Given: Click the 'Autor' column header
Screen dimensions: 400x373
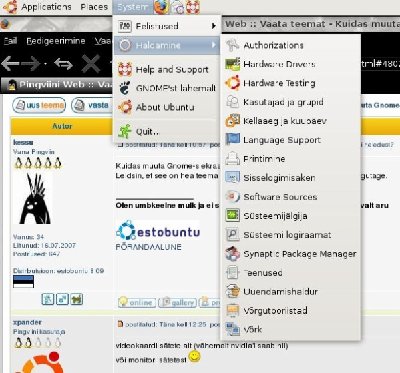Looking at the screenshot, I should point(62,126).
